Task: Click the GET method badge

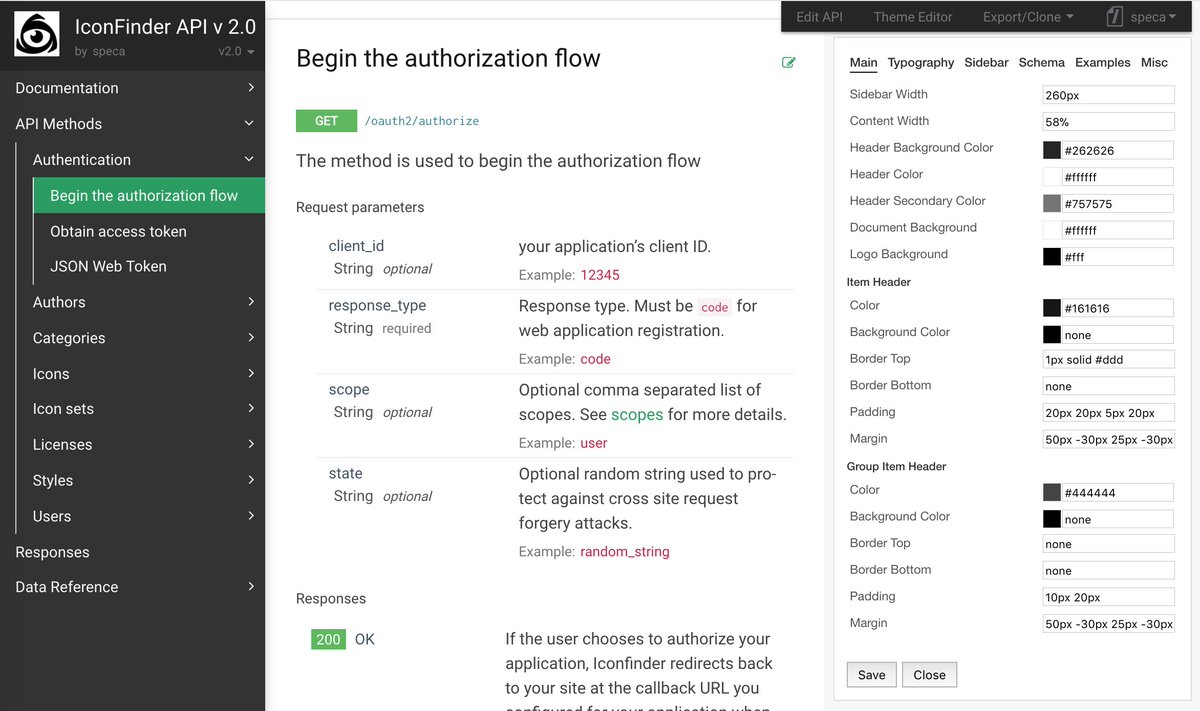Action: (x=326, y=121)
